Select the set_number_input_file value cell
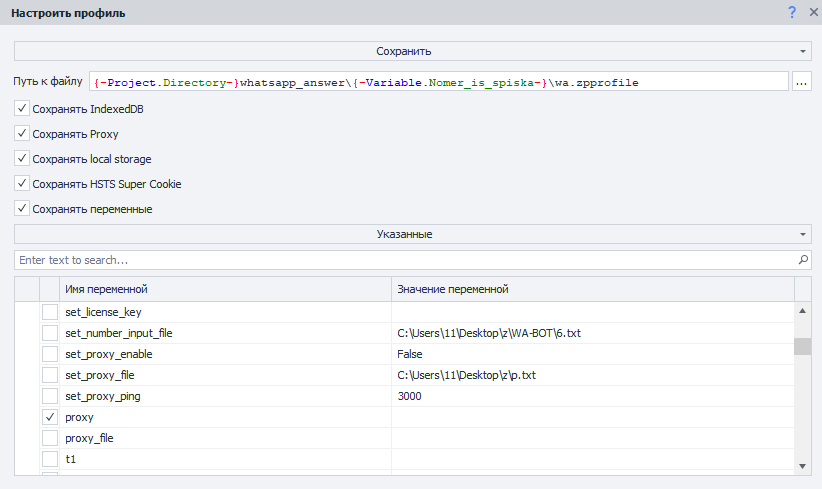The image size is (822, 489). [592, 333]
